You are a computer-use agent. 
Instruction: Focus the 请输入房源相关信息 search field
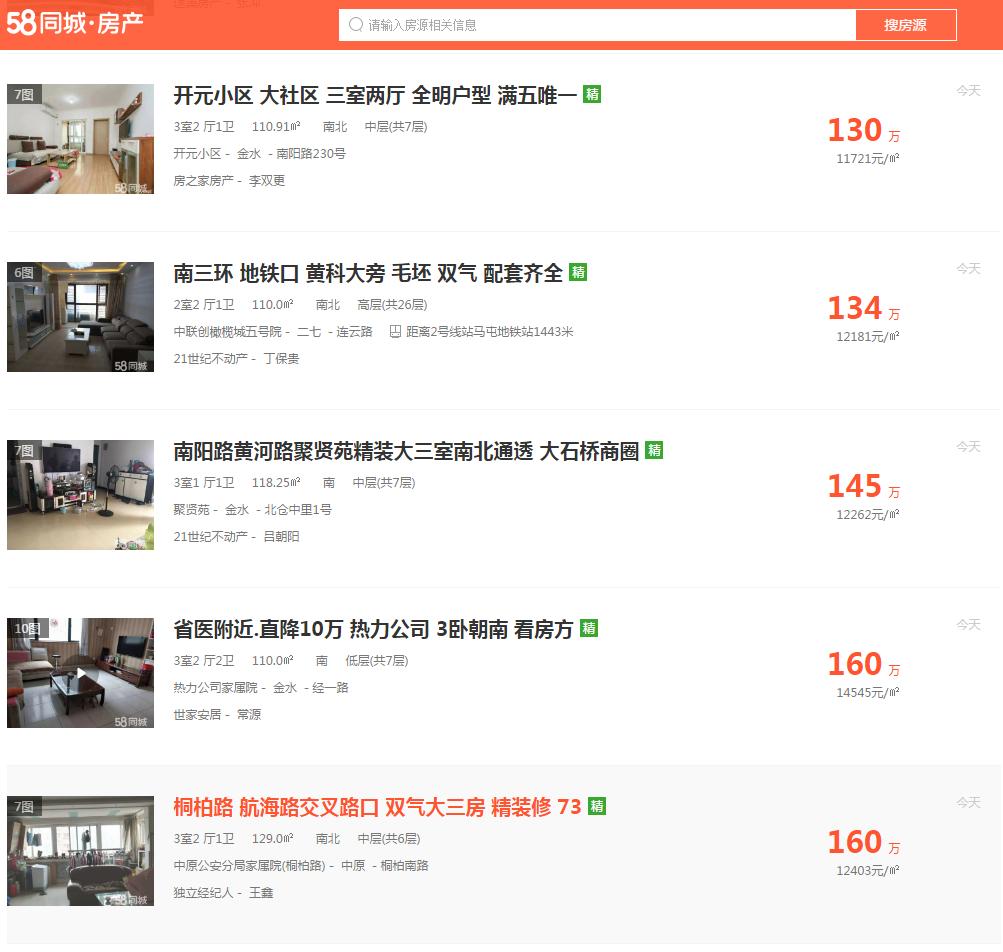point(597,25)
